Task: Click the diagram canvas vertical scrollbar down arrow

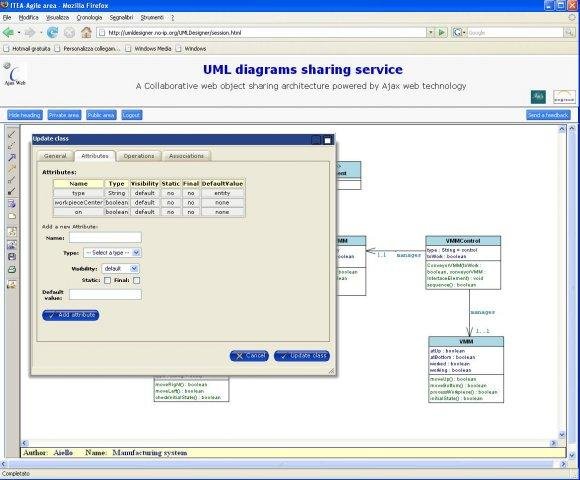Action: (562, 435)
